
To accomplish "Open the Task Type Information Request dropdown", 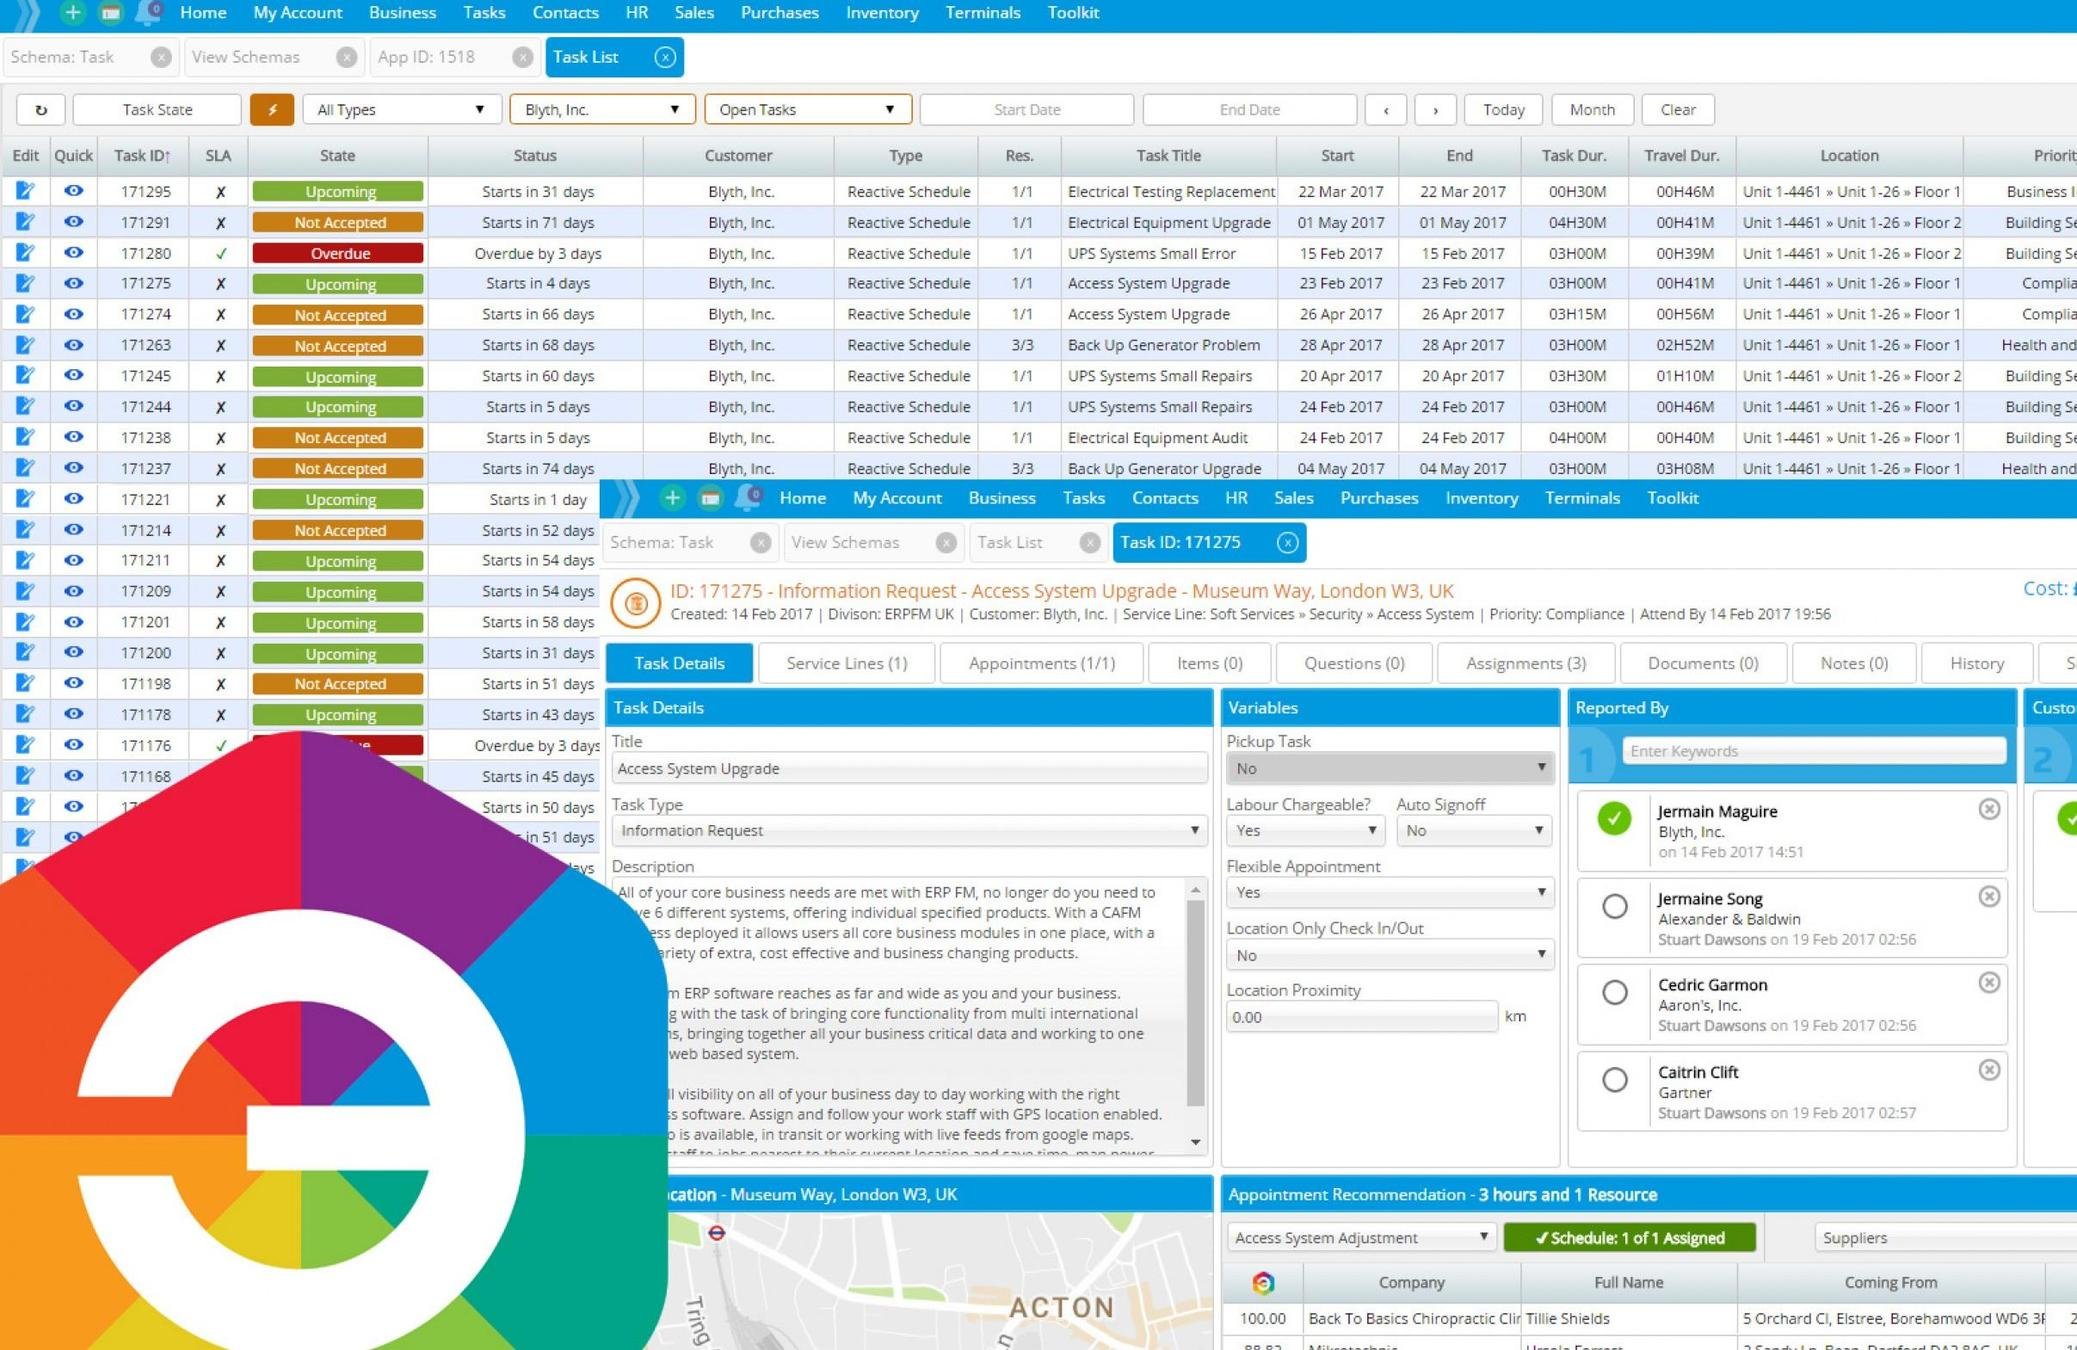I will [908, 831].
